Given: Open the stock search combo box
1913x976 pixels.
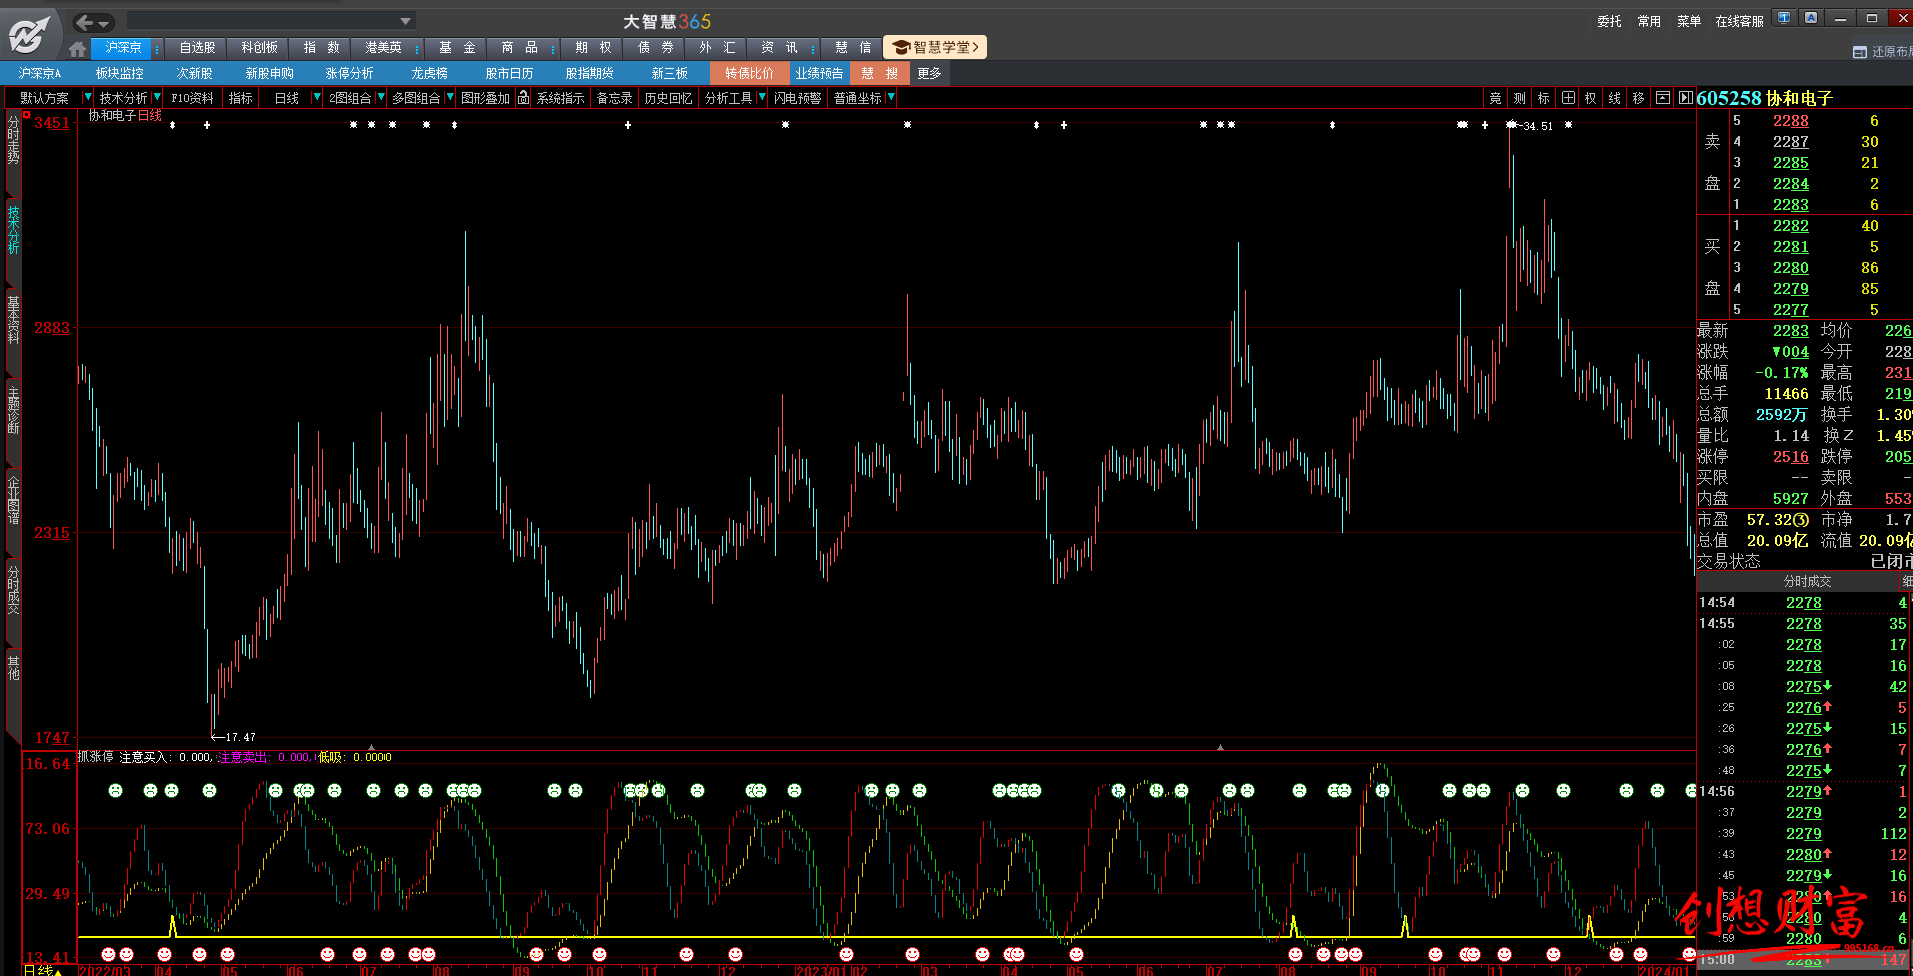Looking at the screenshot, I should point(271,21).
